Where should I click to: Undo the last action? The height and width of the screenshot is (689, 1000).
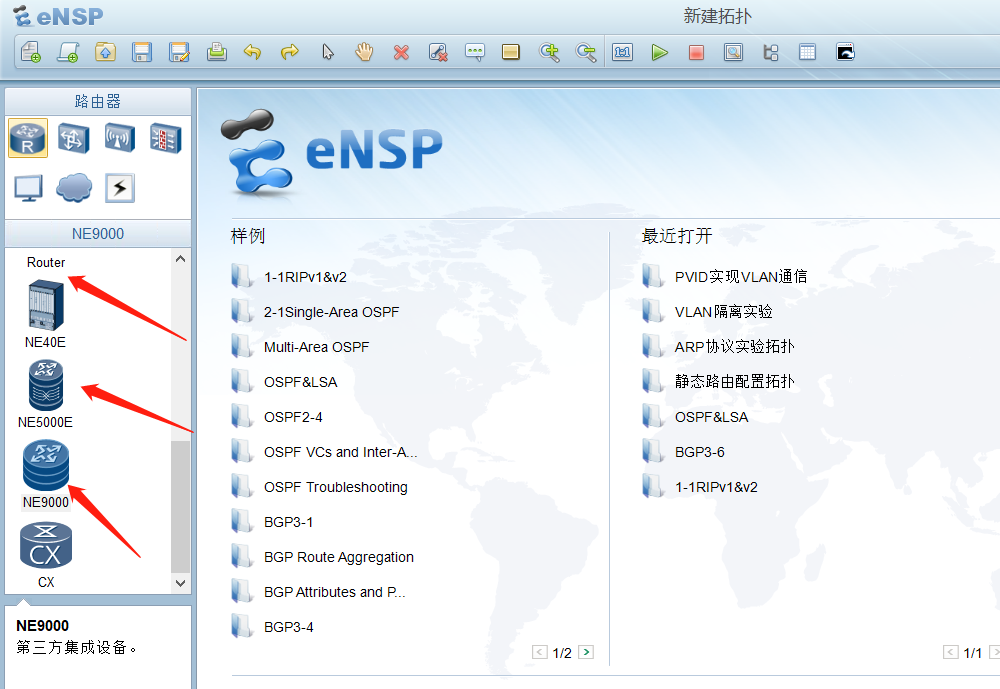[x=253, y=52]
